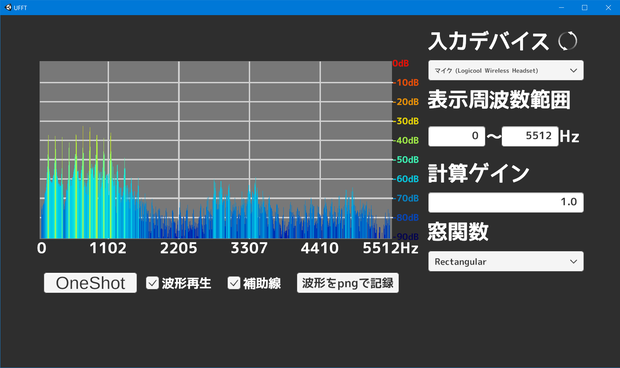Click the 0dB label on spectrum scale
620x368 pixels.
(401, 64)
